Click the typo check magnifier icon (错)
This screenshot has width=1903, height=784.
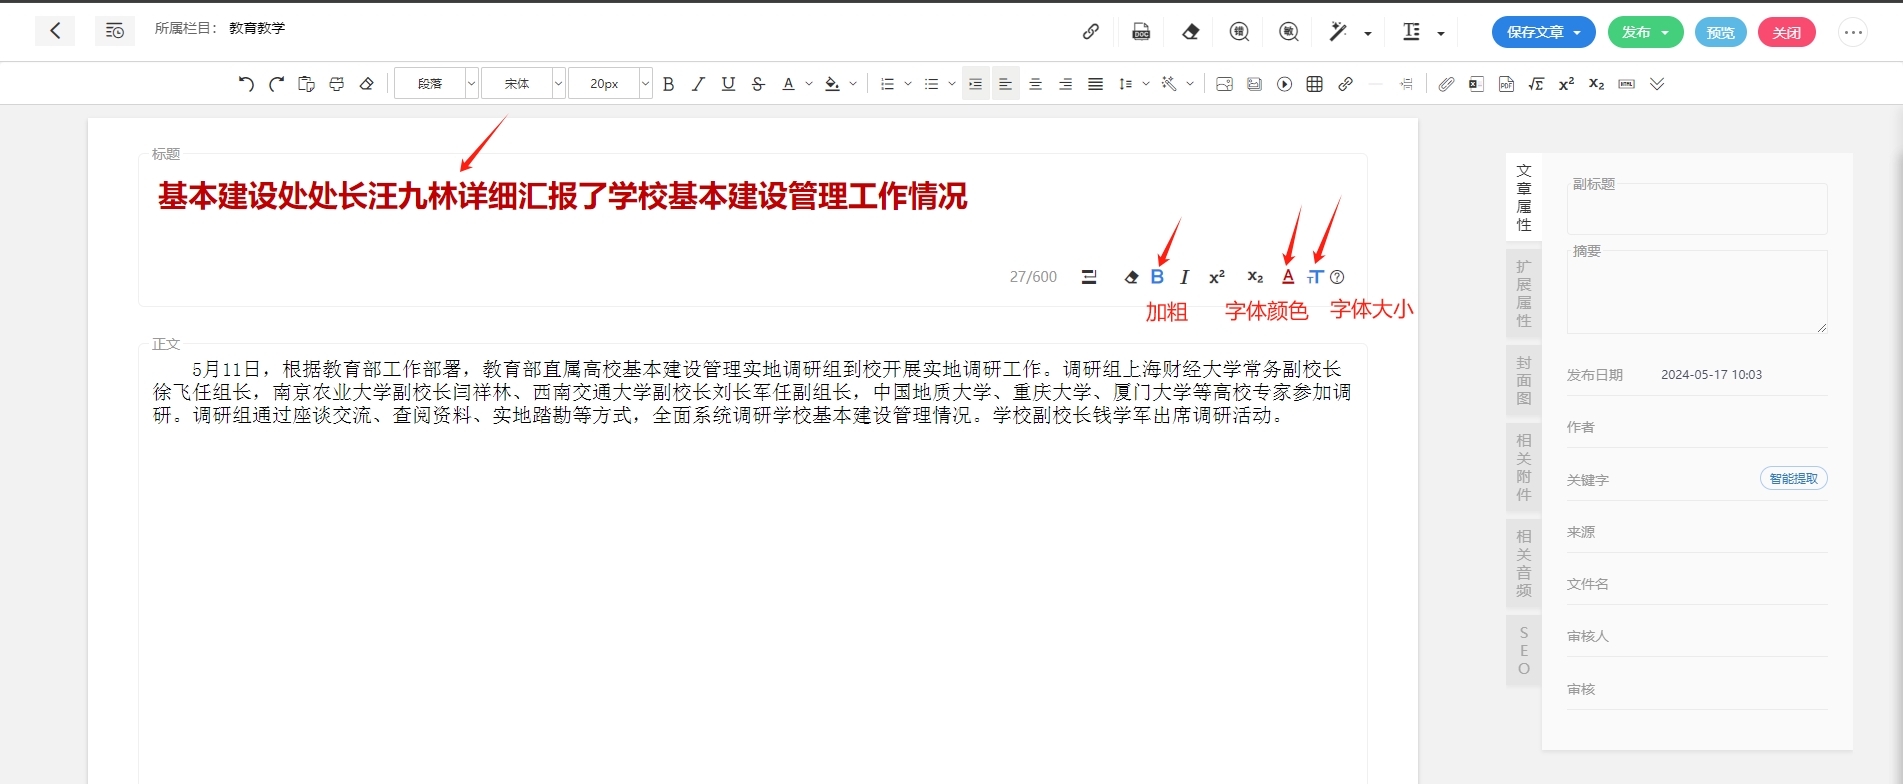tap(1239, 32)
